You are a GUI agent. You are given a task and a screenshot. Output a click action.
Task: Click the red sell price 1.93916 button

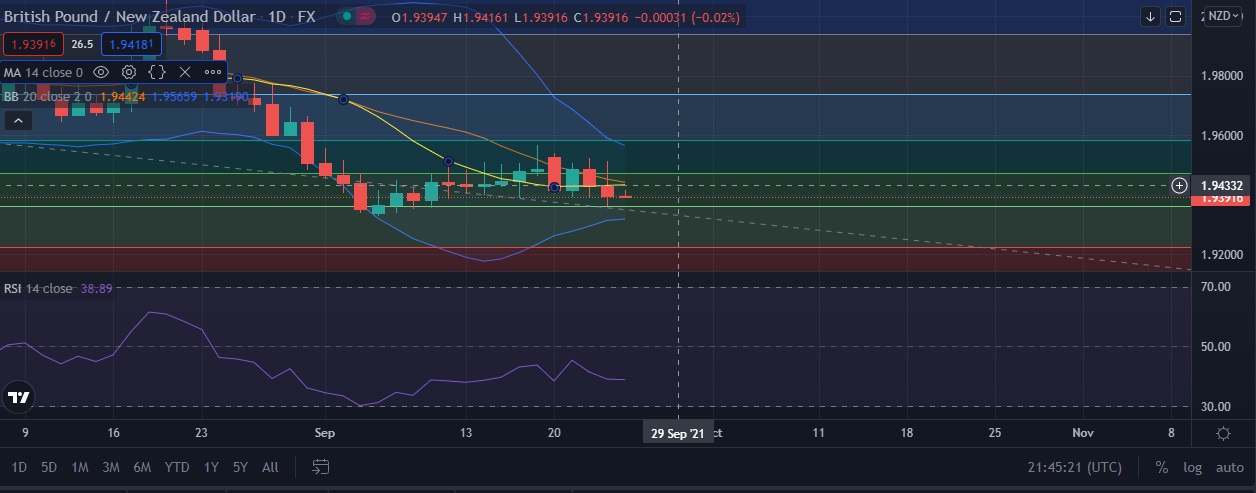[x=34, y=44]
